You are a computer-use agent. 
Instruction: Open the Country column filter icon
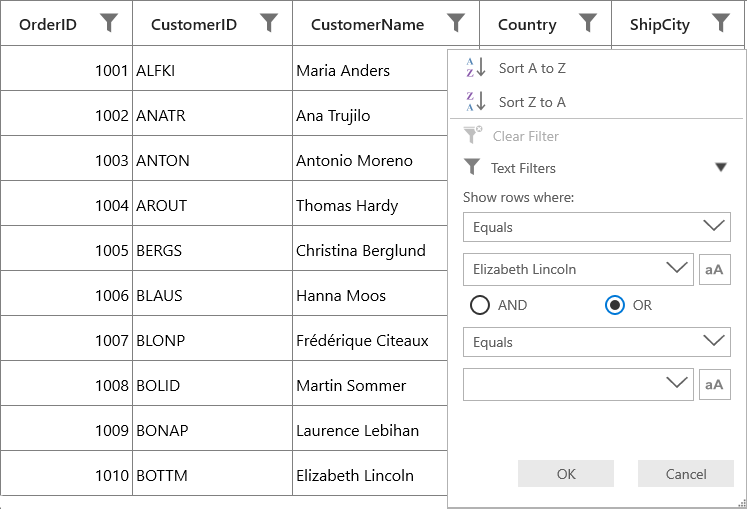pyautogui.click(x=588, y=22)
